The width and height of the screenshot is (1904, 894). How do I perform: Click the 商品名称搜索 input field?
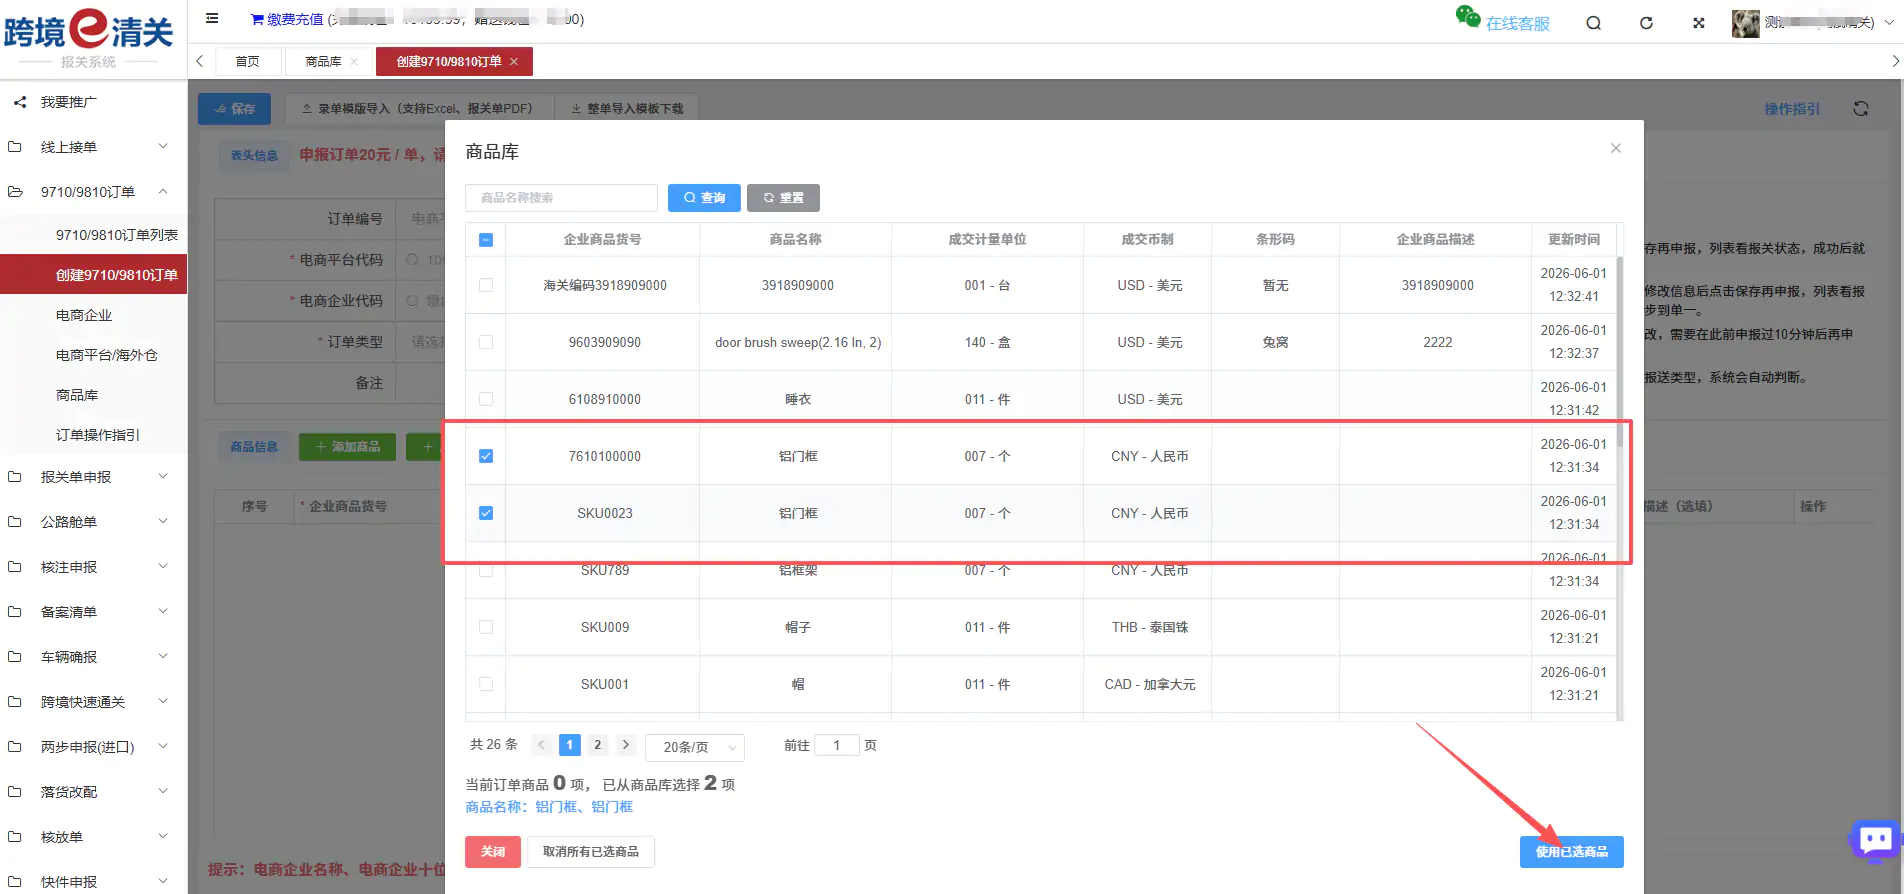[x=561, y=198]
